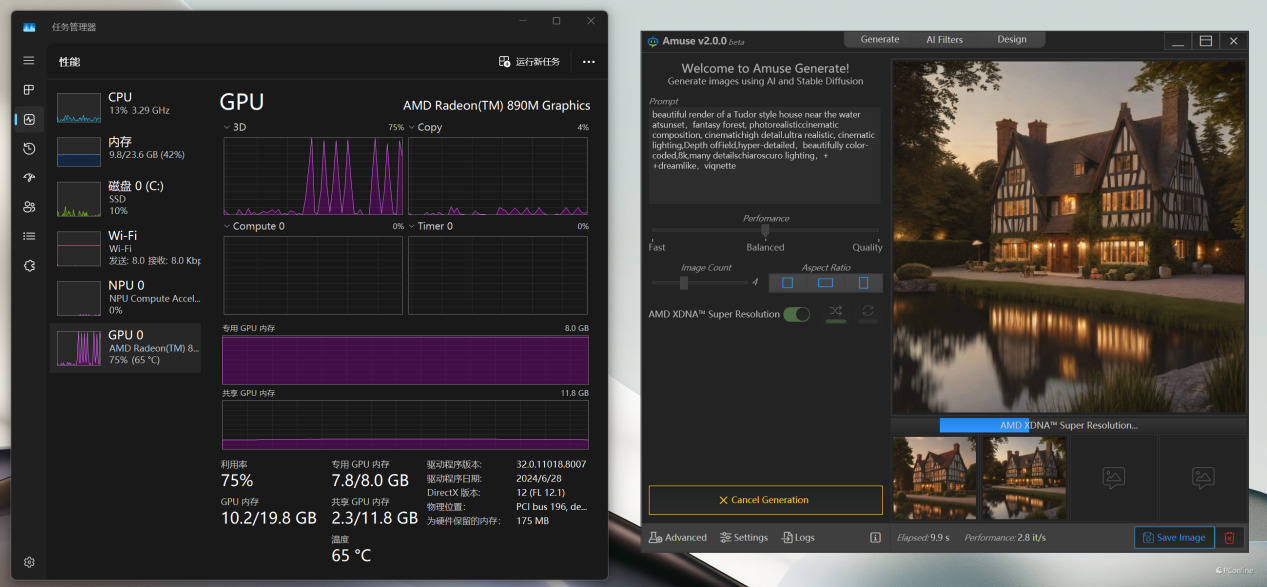1267x587 pixels.
Task: Select CPU in performance list
Action: 126,106
